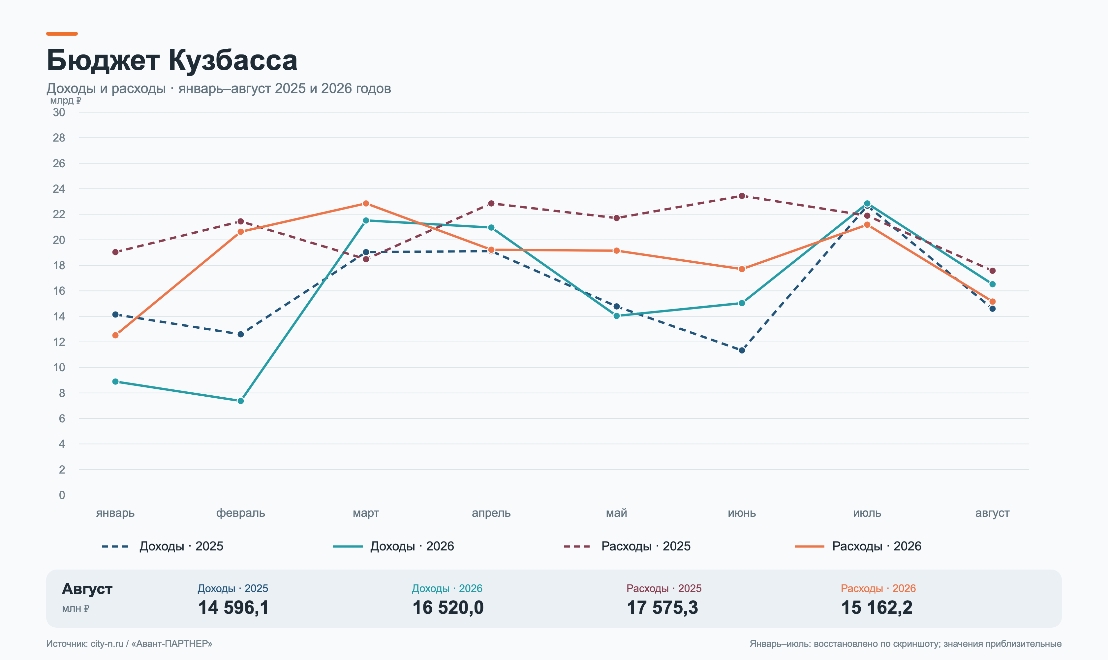
Task: Click the footnote 'Январь–июль: восстановлено по скриншоту'
Action: coord(844,644)
